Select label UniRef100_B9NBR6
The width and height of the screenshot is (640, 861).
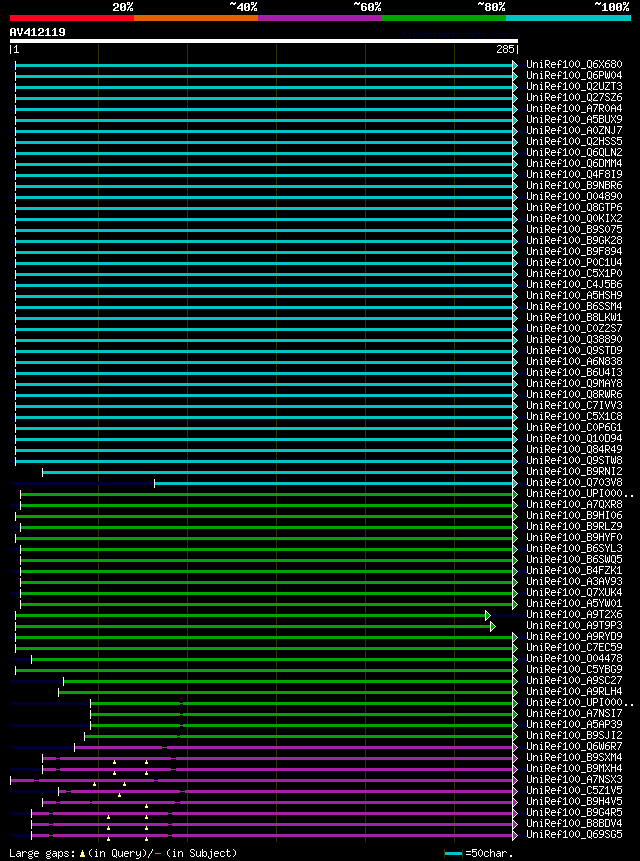click(574, 186)
